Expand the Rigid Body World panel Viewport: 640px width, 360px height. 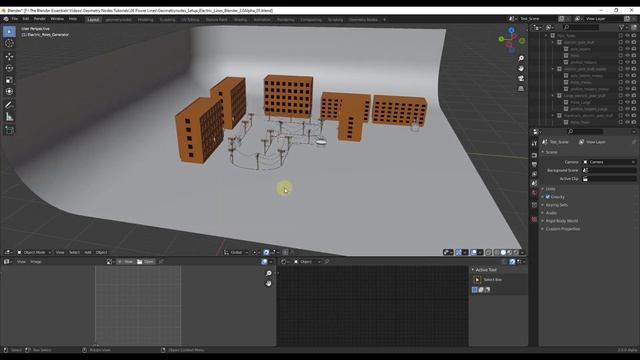(561, 221)
